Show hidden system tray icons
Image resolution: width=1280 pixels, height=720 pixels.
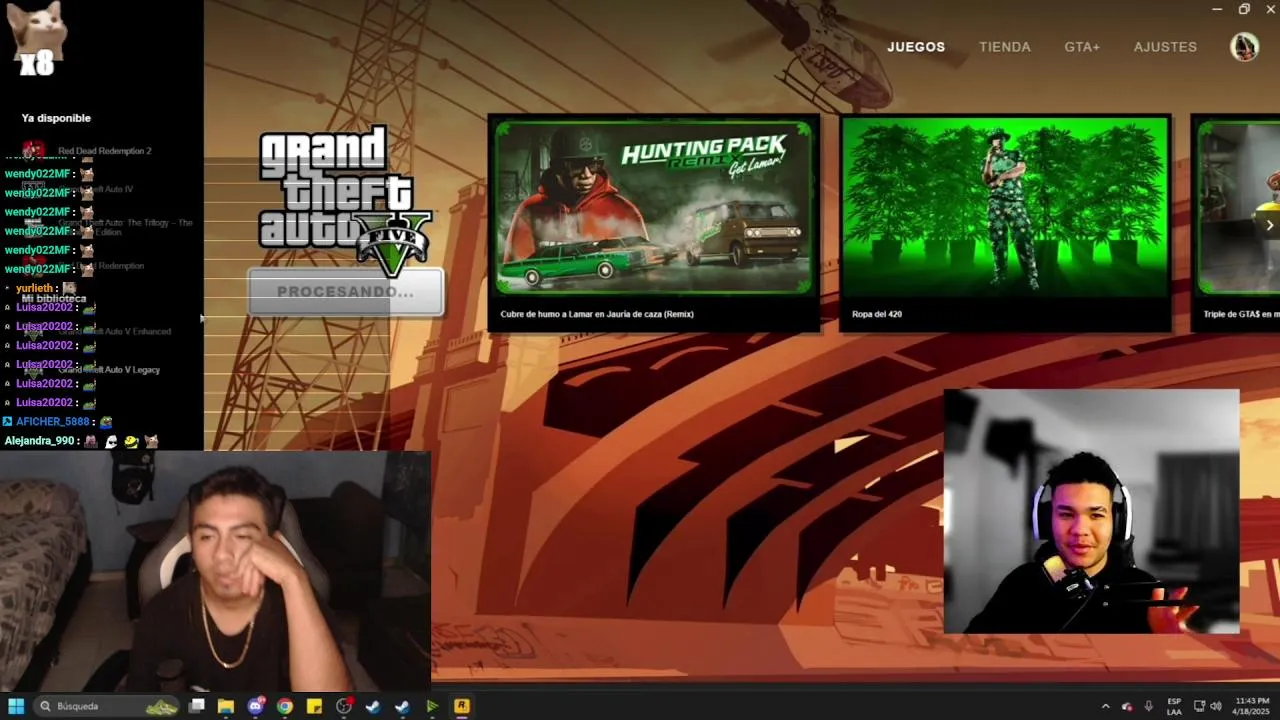[1105, 706]
